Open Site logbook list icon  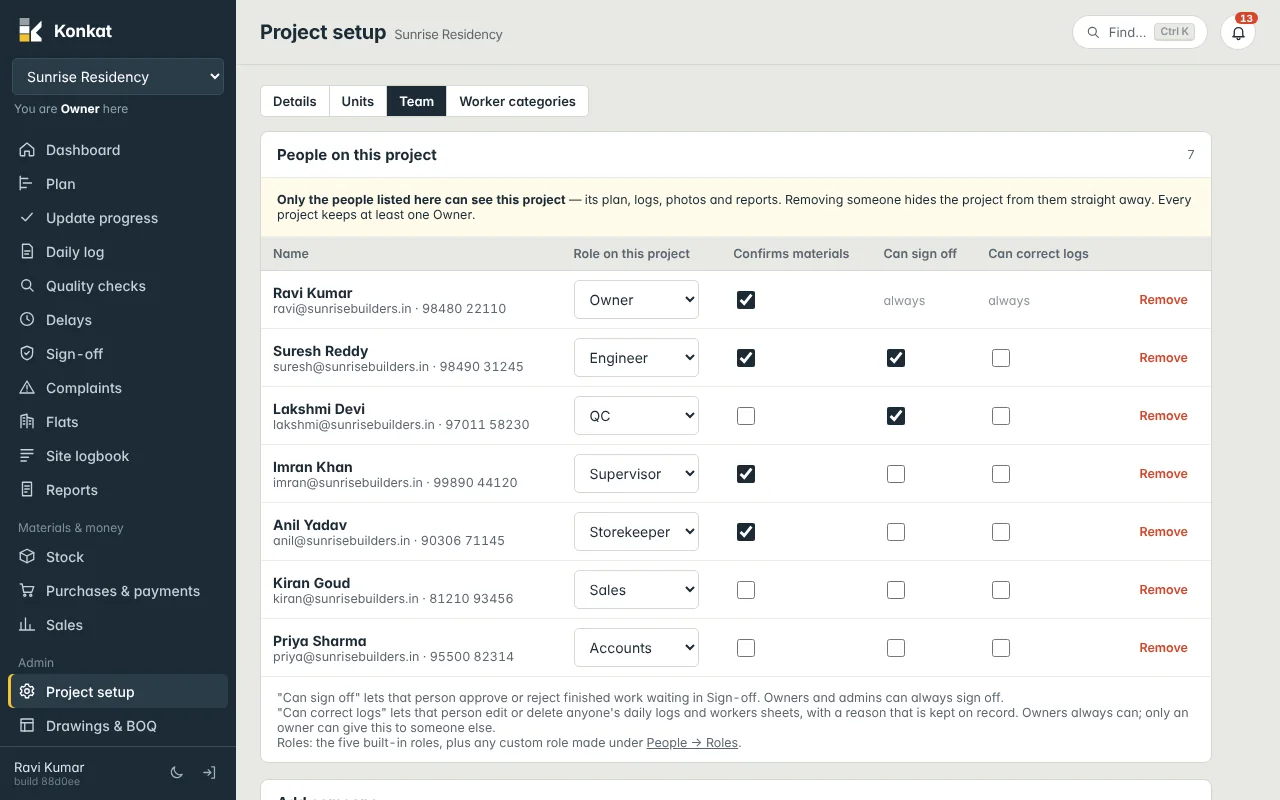pos(27,456)
